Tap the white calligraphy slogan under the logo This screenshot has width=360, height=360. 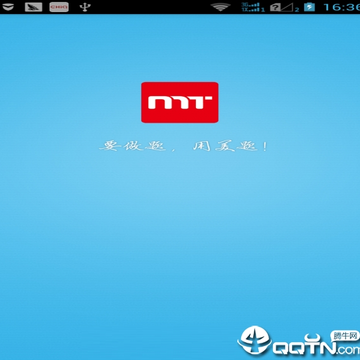pyautogui.click(x=184, y=146)
